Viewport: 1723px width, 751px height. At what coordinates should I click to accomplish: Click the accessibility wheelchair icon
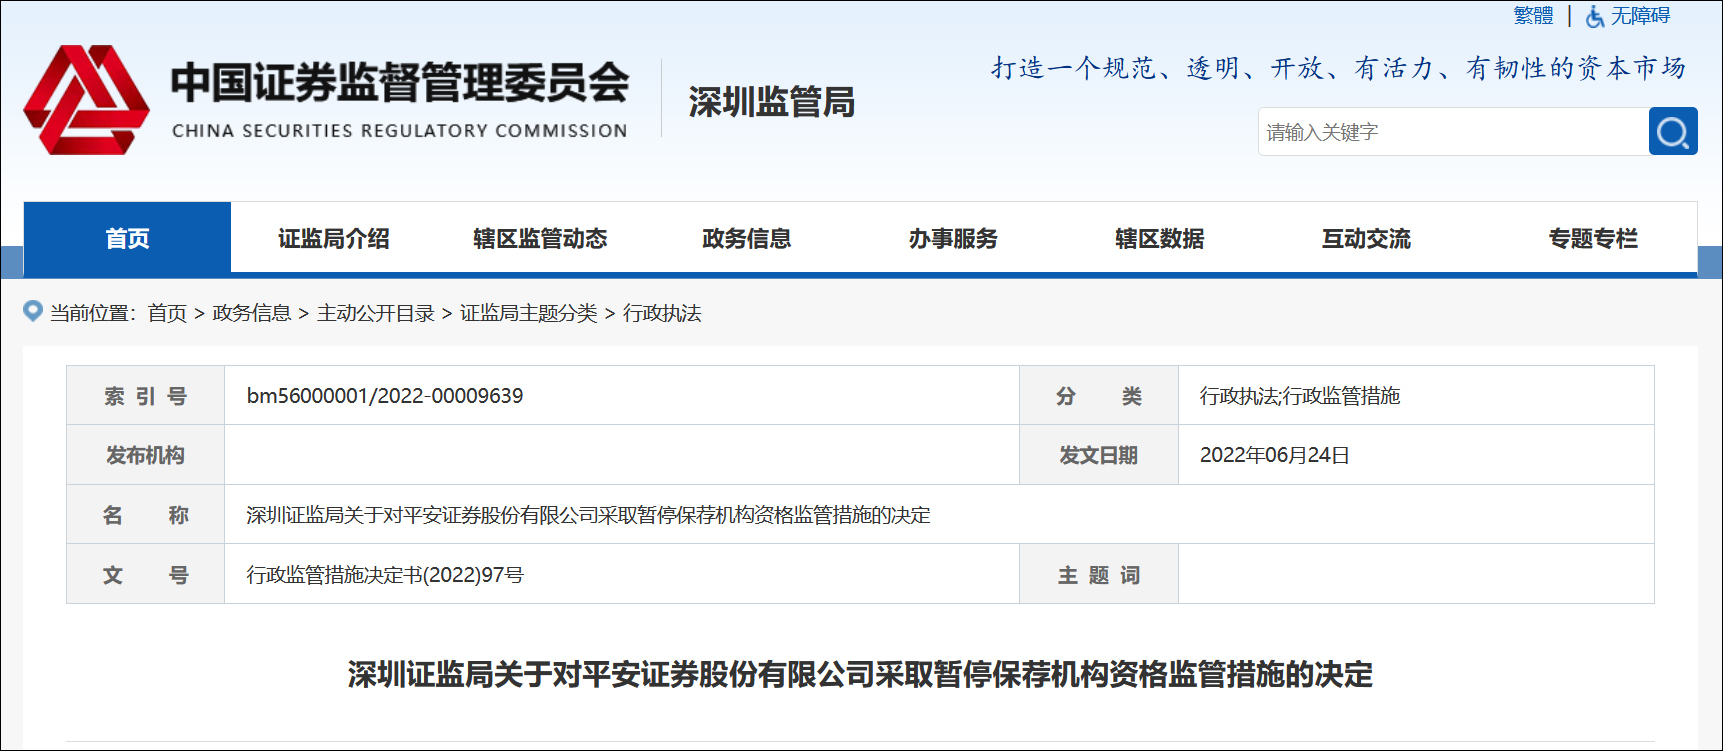point(1595,16)
